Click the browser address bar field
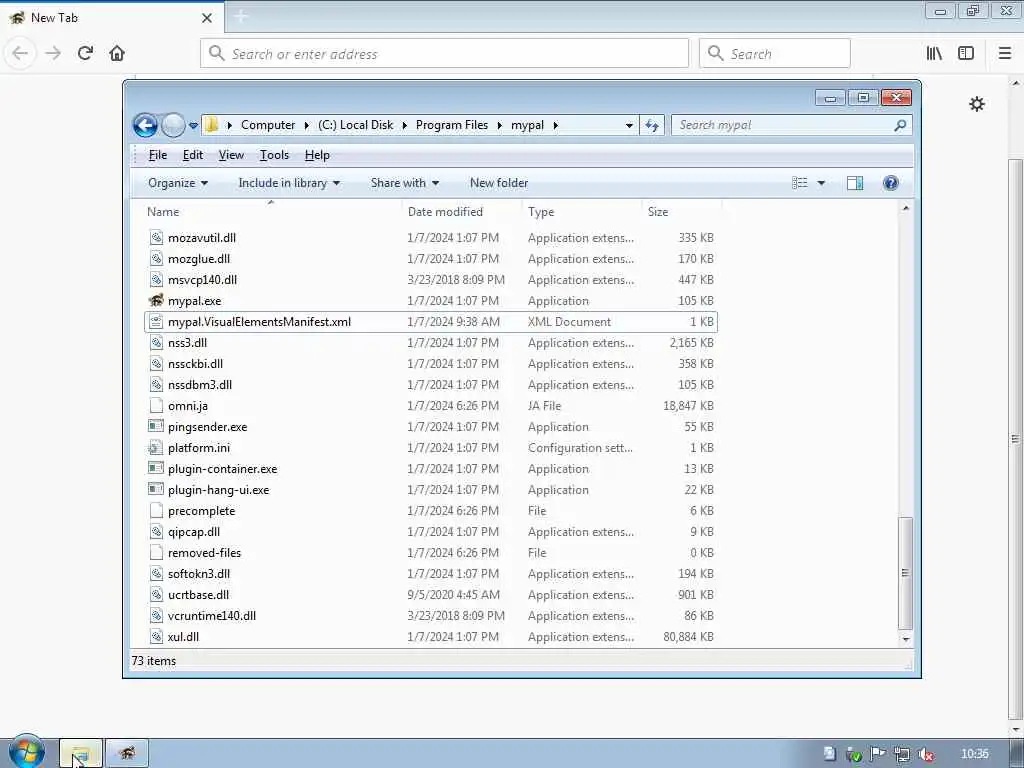This screenshot has height=768, width=1024. 444,54
